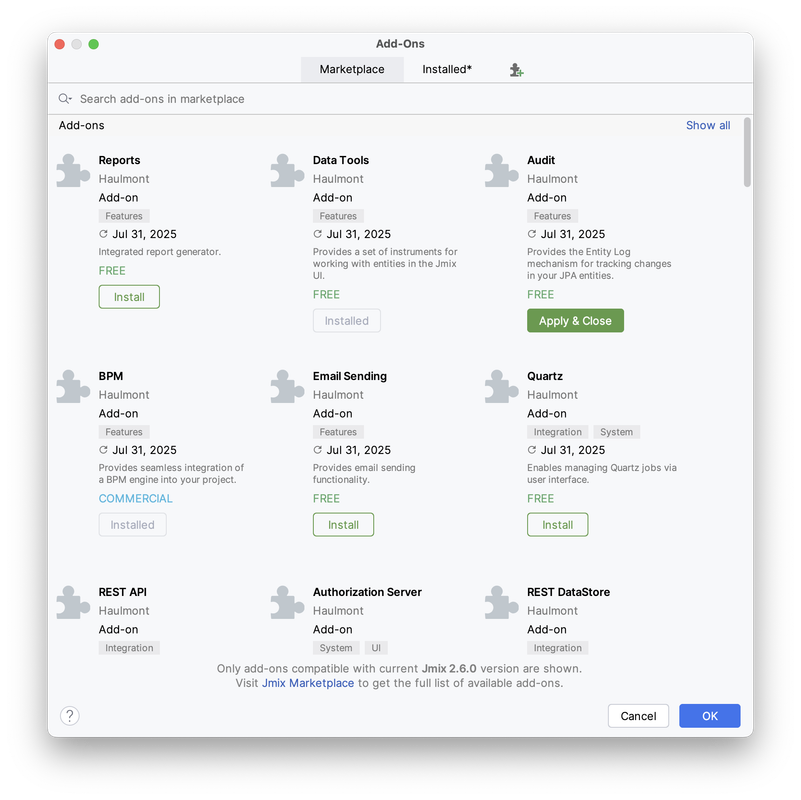Click the Integration tag under REST DataStore
801x800 pixels.
[x=557, y=648]
